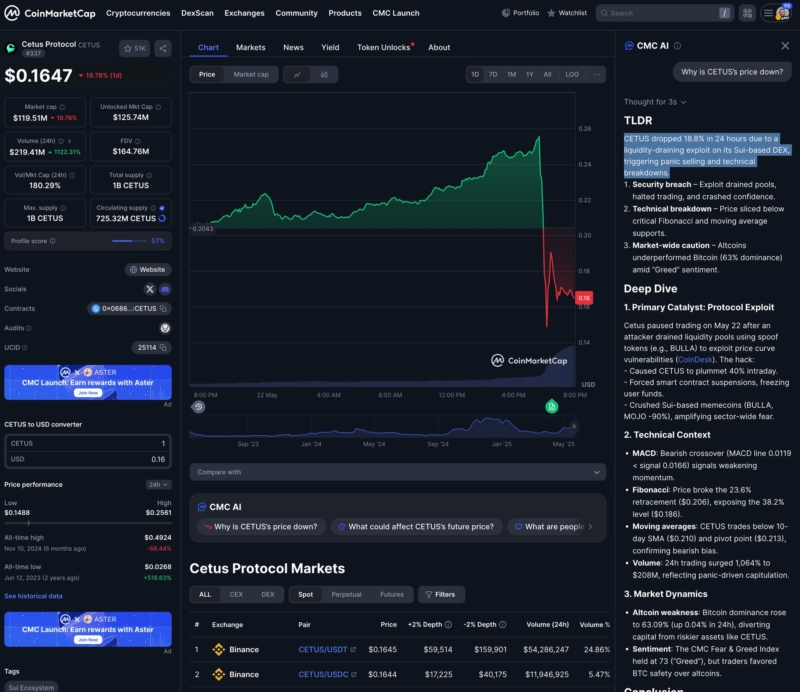Open the About tab
The width and height of the screenshot is (800, 692).
pyautogui.click(x=439, y=47)
